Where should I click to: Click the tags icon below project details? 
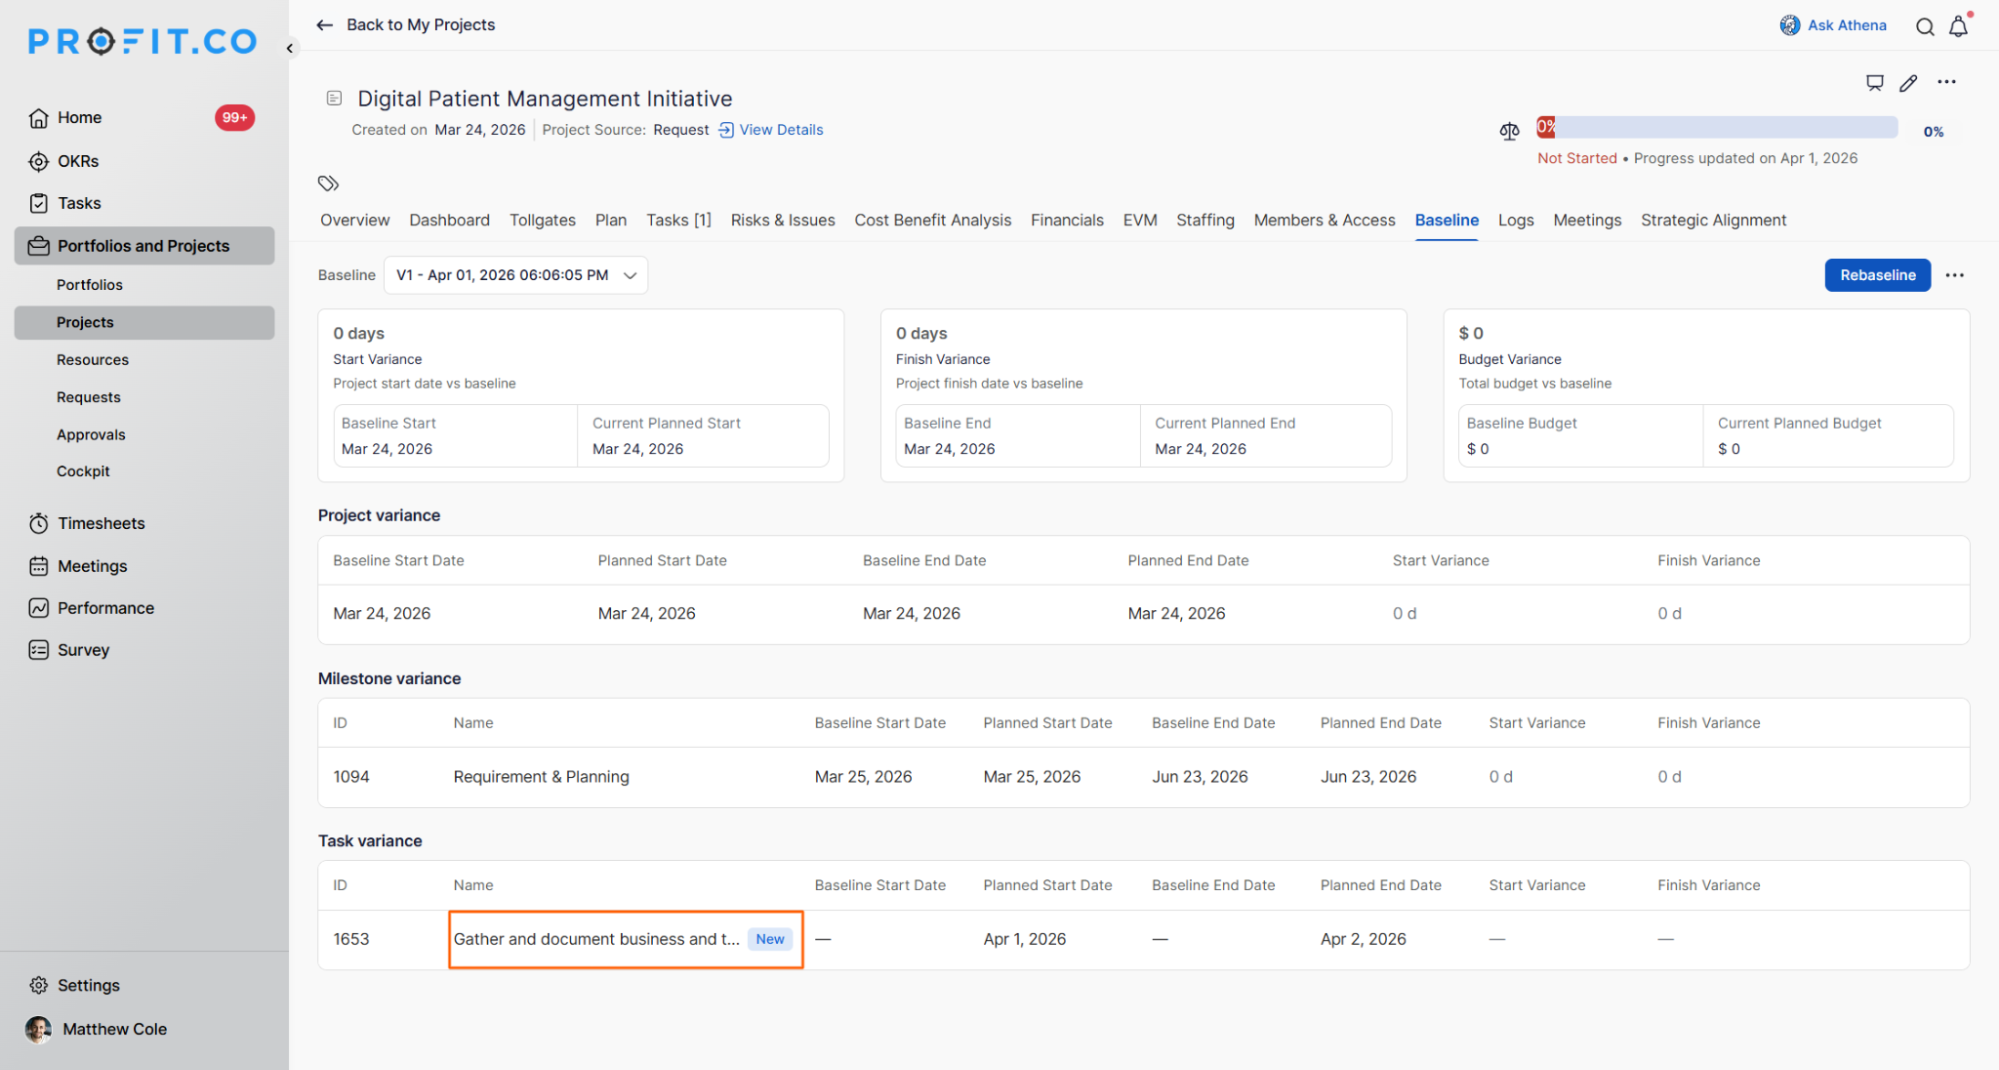pos(328,183)
